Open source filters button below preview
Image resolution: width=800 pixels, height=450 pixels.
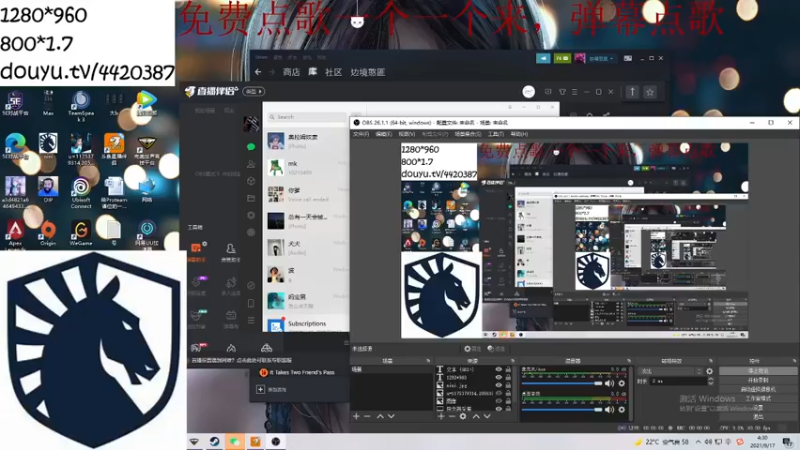click(x=496, y=348)
